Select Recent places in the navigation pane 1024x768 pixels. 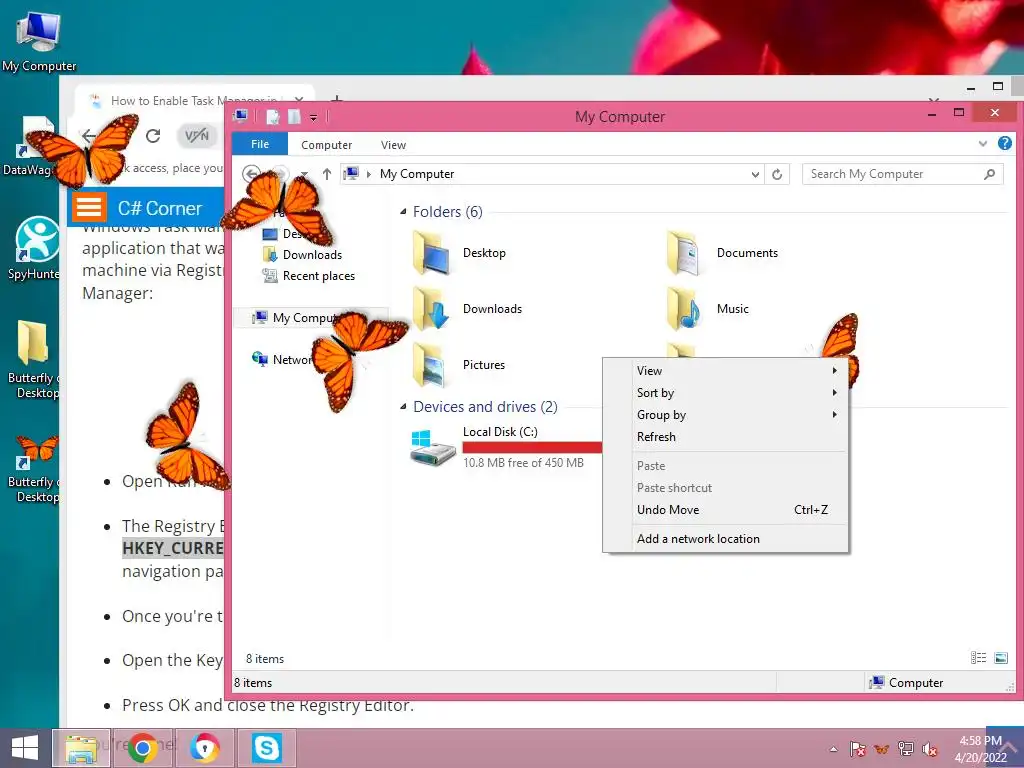point(319,276)
